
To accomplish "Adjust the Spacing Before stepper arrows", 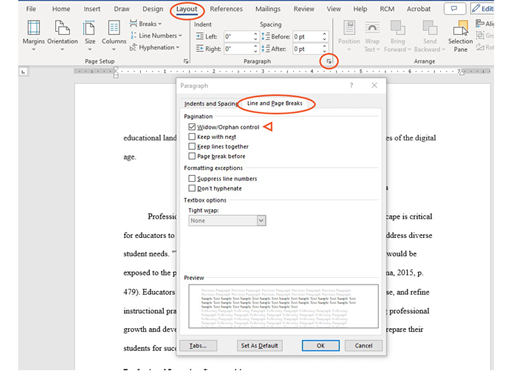I will tap(324, 36).
